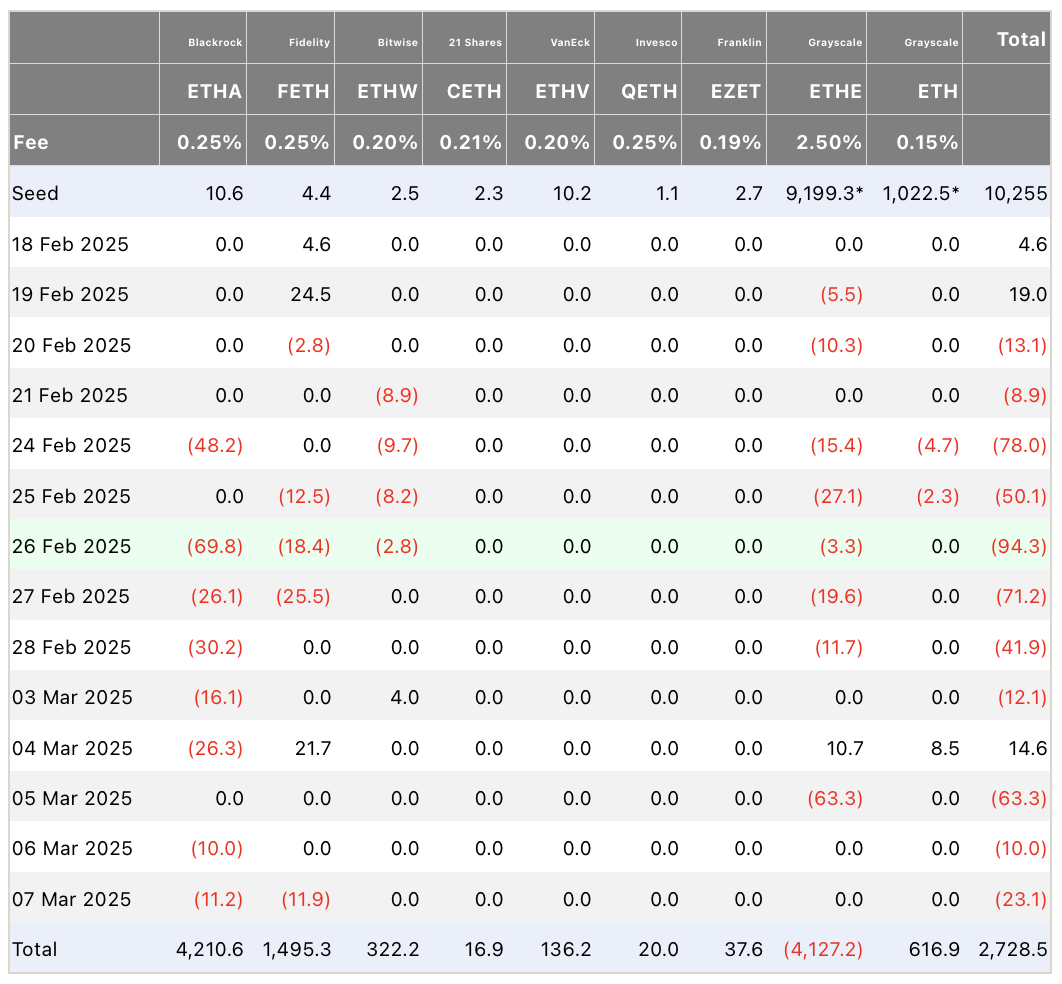Click the Blackrock issuer label

tap(215, 43)
